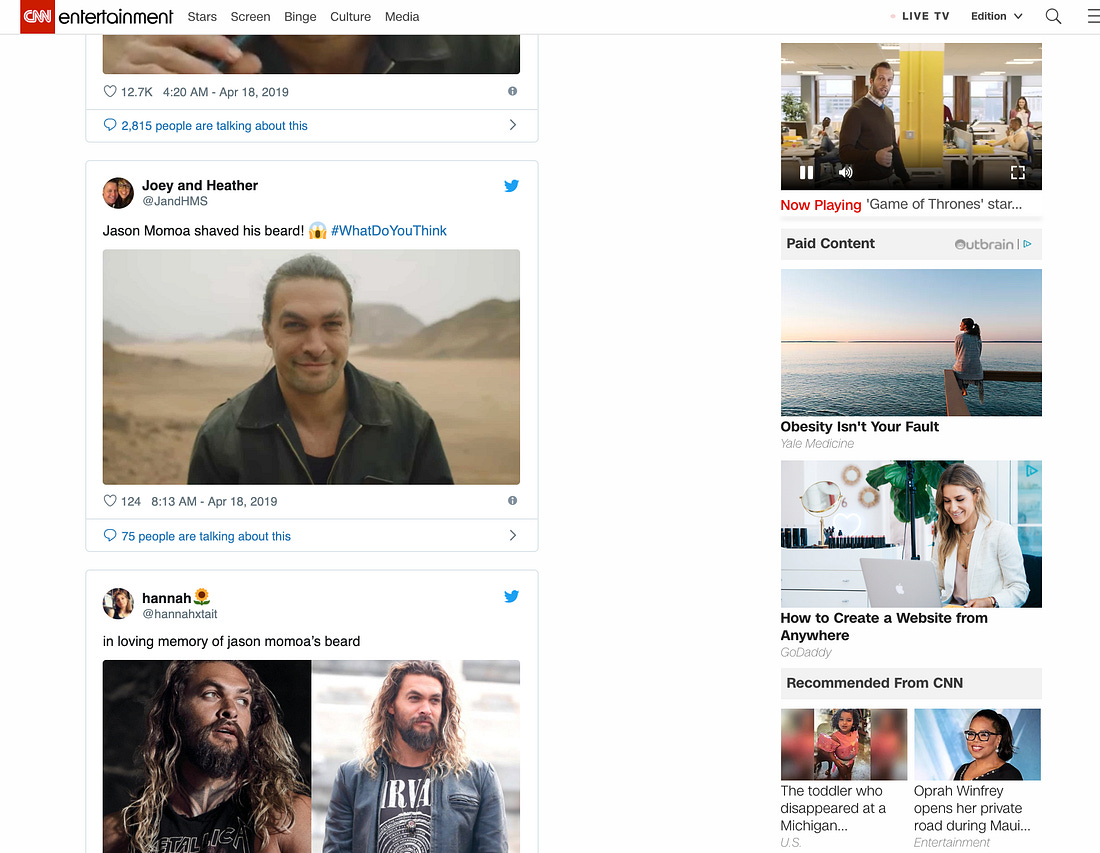This screenshot has height=853, width=1100.
Task: Open timestamp 4:20 AM - Apr 18, 2019
Action: click(x=226, y=92)
